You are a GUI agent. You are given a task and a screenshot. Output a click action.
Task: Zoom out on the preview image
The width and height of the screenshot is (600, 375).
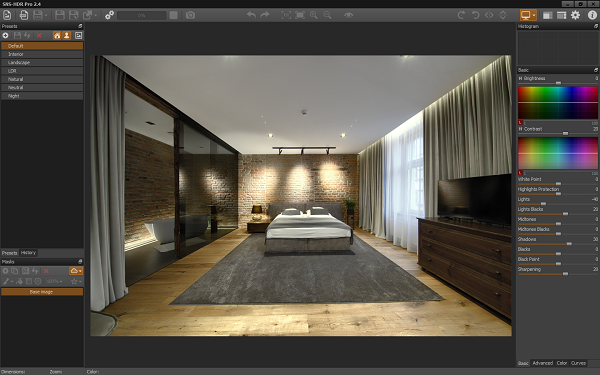click(x=327, y=15)
